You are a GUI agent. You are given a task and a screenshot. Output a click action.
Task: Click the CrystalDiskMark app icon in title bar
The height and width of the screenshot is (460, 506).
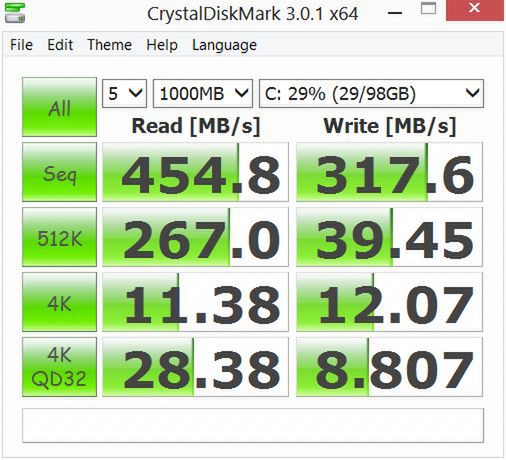coord(15,13)
